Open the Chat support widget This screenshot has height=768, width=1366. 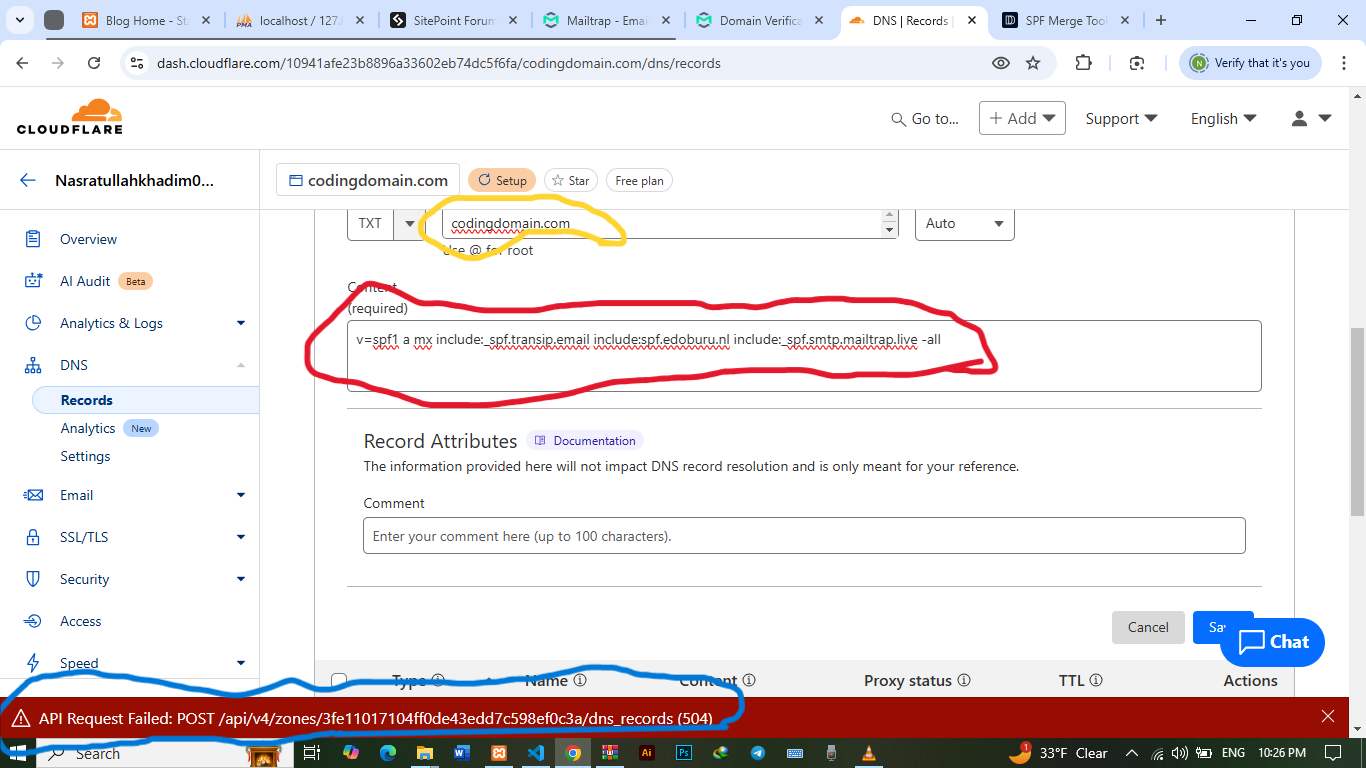coord(1272,642)
